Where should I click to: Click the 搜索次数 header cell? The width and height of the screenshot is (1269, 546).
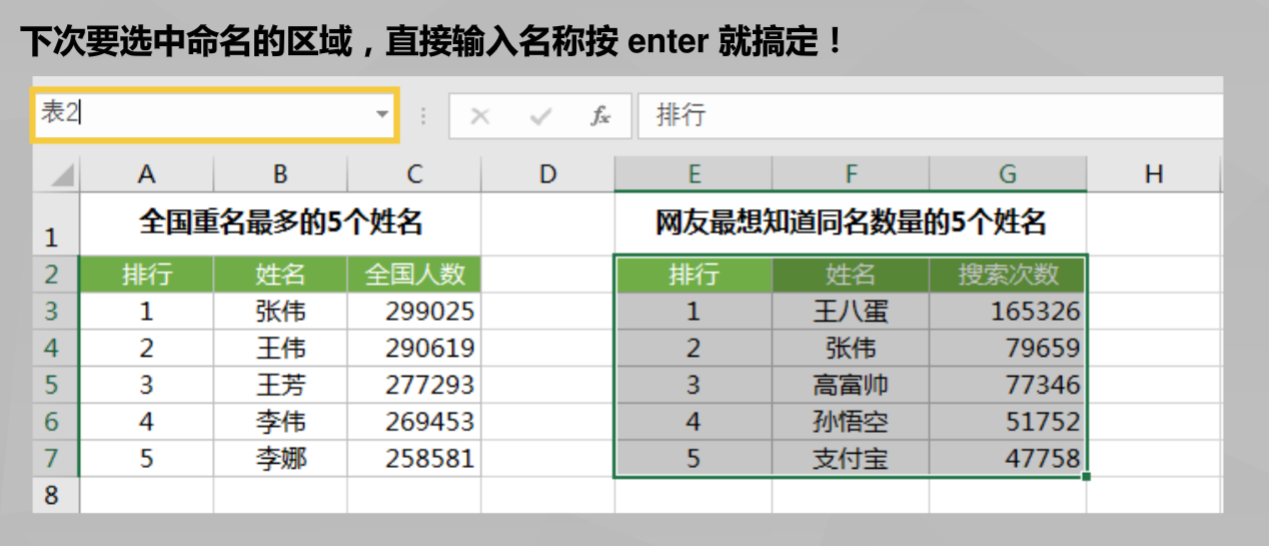pos(1007,274)
